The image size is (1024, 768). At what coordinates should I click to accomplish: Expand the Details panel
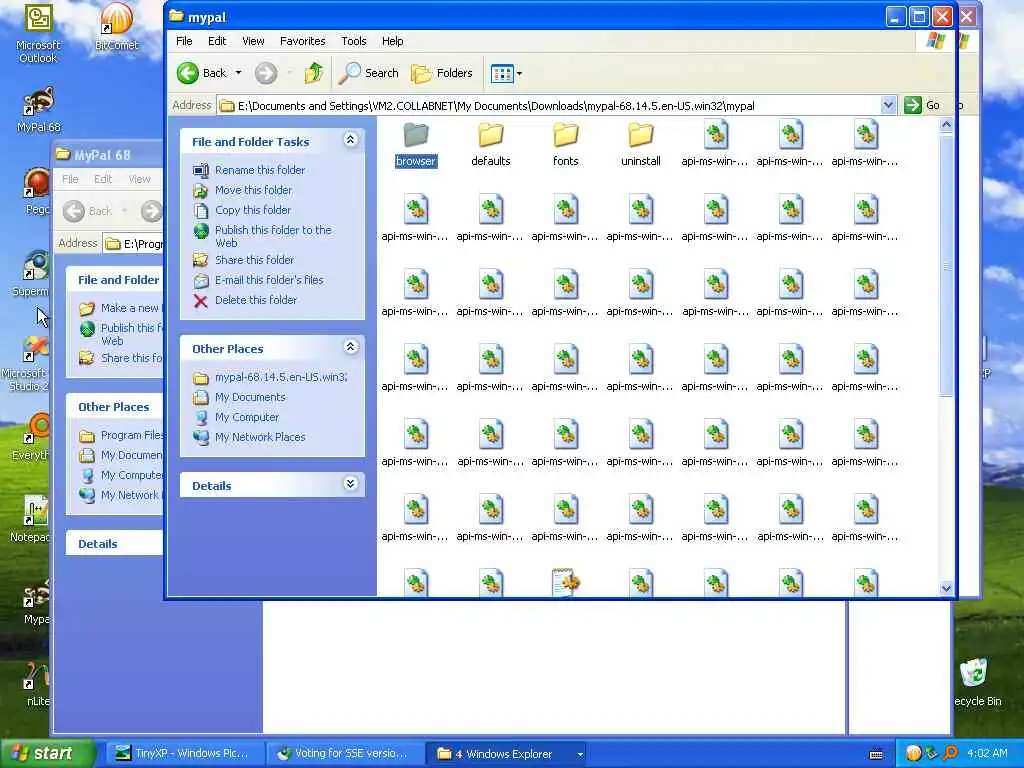click(x=351, y=484)
